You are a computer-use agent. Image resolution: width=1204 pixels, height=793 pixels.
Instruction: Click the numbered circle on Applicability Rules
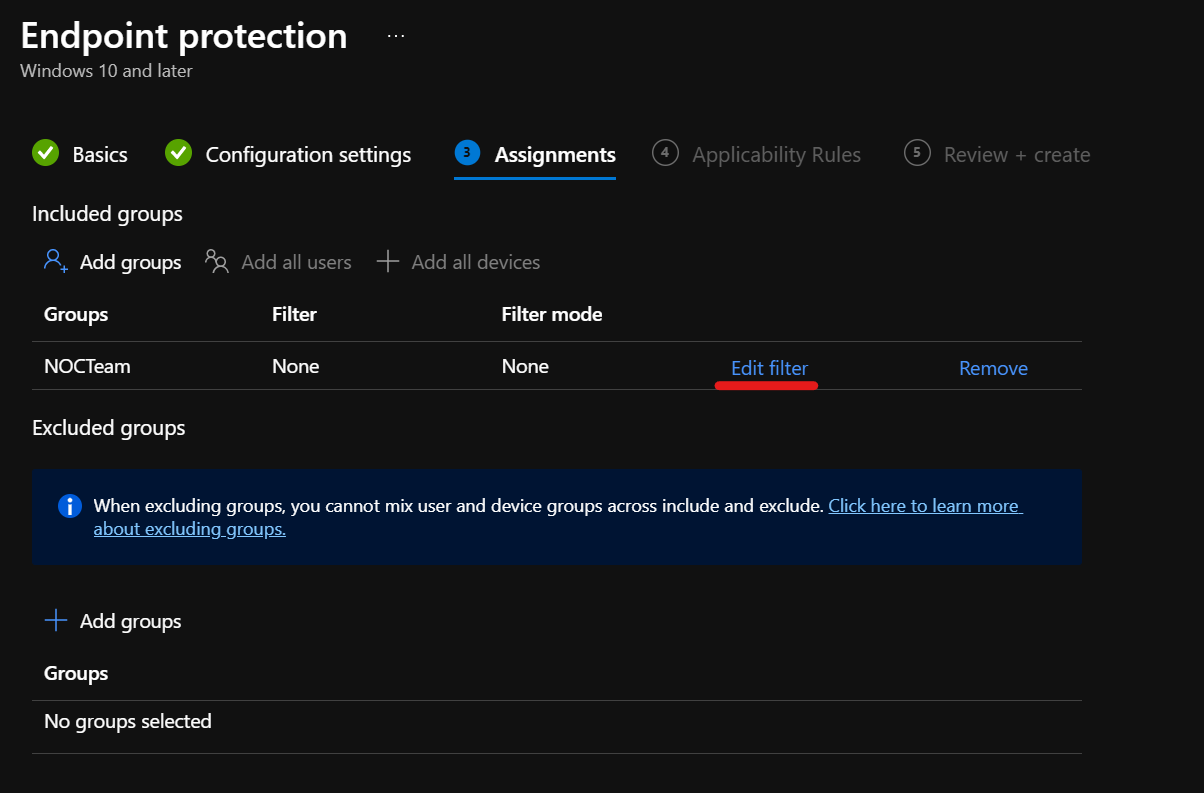(x=665, y=153)
